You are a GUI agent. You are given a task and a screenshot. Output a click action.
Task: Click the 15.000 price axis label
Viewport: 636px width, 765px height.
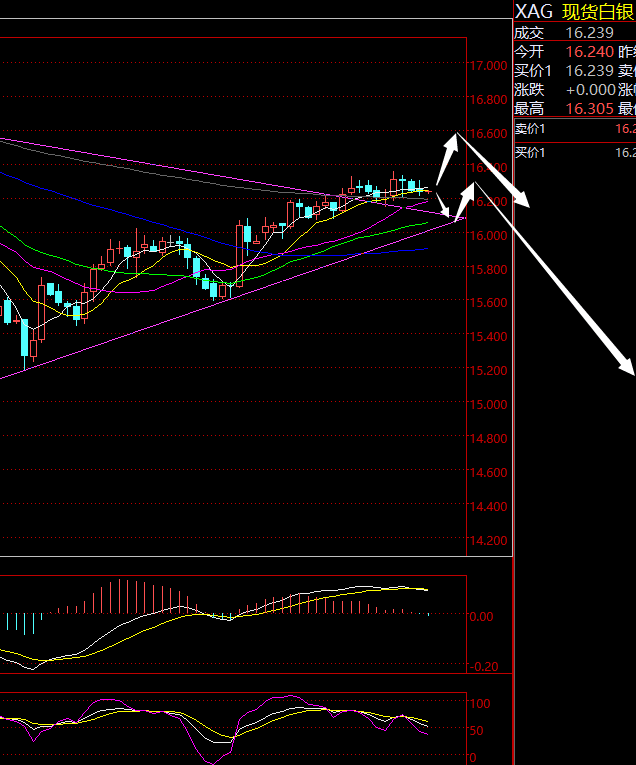(x=488, y=404)
